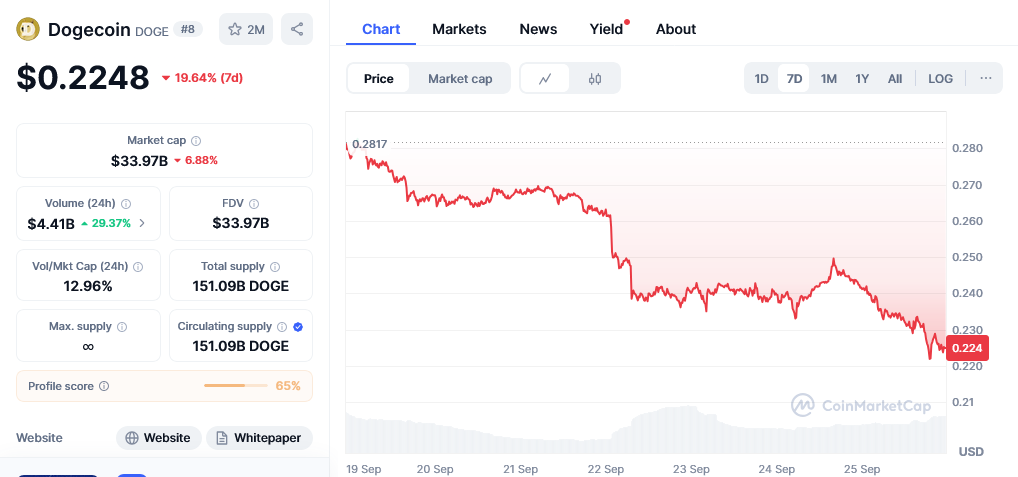Click the share icon next to the watchlist star
This screenshot has width=1018, height=477.
(297, 29)
